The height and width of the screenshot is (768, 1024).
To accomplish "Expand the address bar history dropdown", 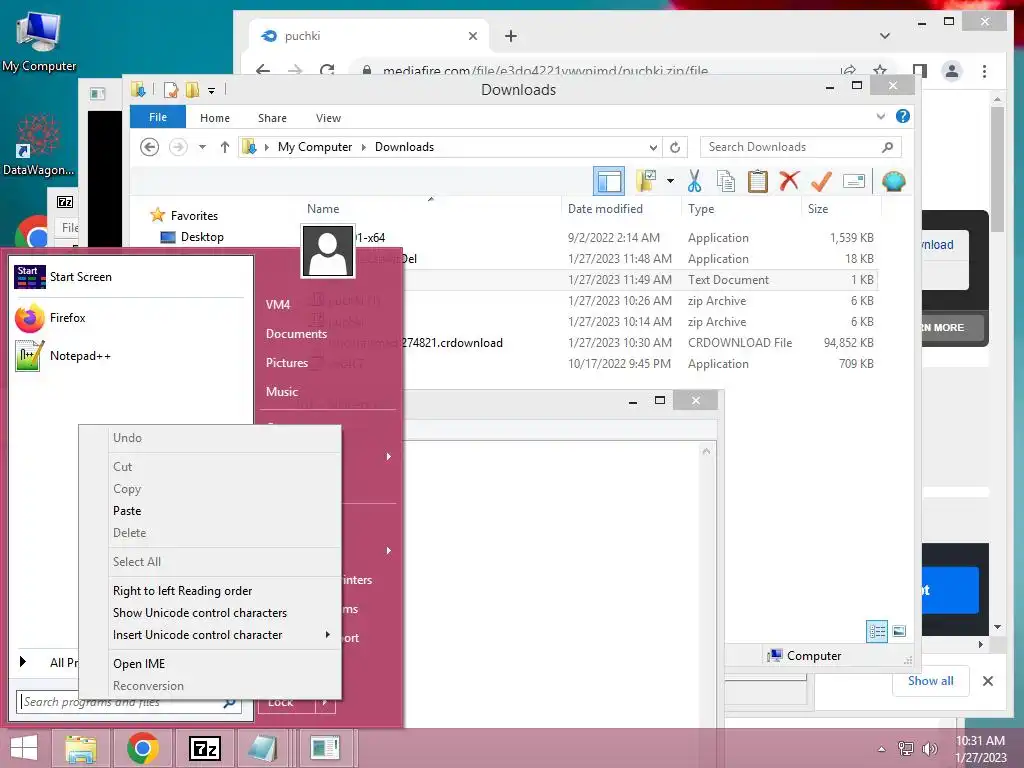I will [653, 148].
